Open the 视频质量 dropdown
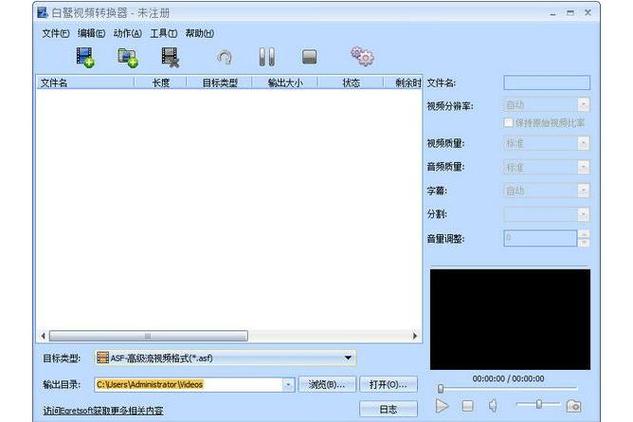The width and height of the screenshot is (633, 422). (x=583, y=143)
